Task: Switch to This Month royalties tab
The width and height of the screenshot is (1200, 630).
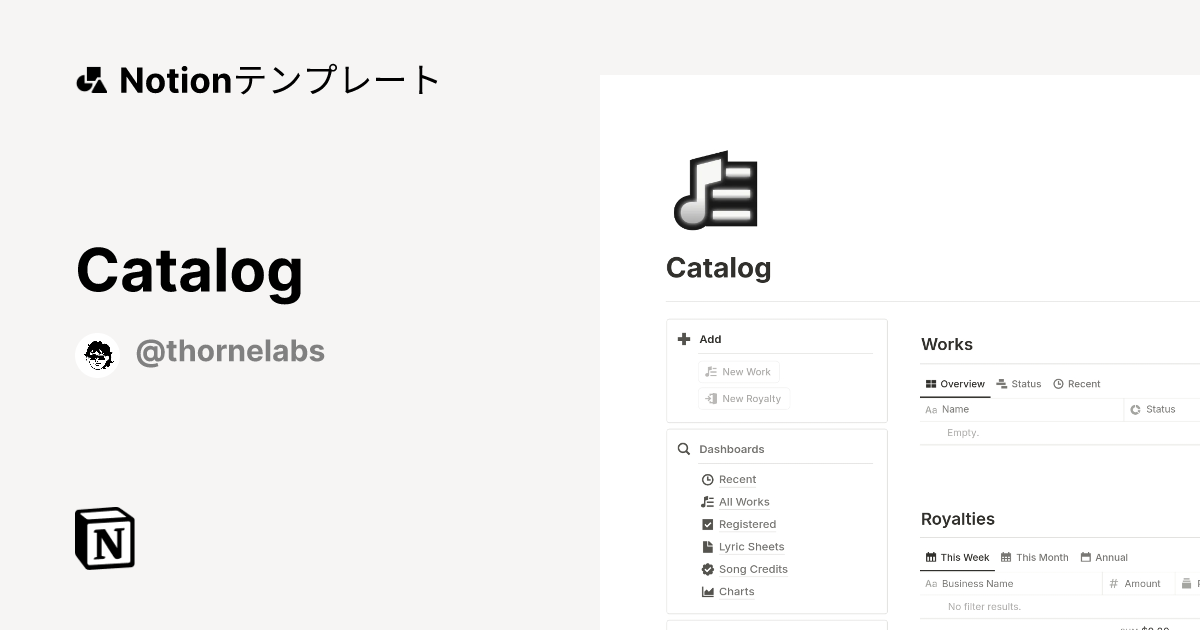Action: click(x=1035, y=558)
